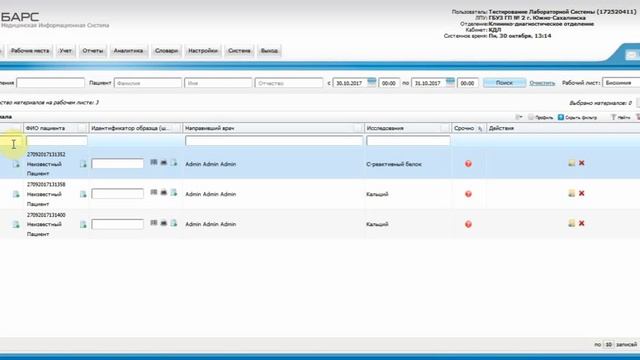Click the red urgent mark in row 27092017131358

point(468,194)
